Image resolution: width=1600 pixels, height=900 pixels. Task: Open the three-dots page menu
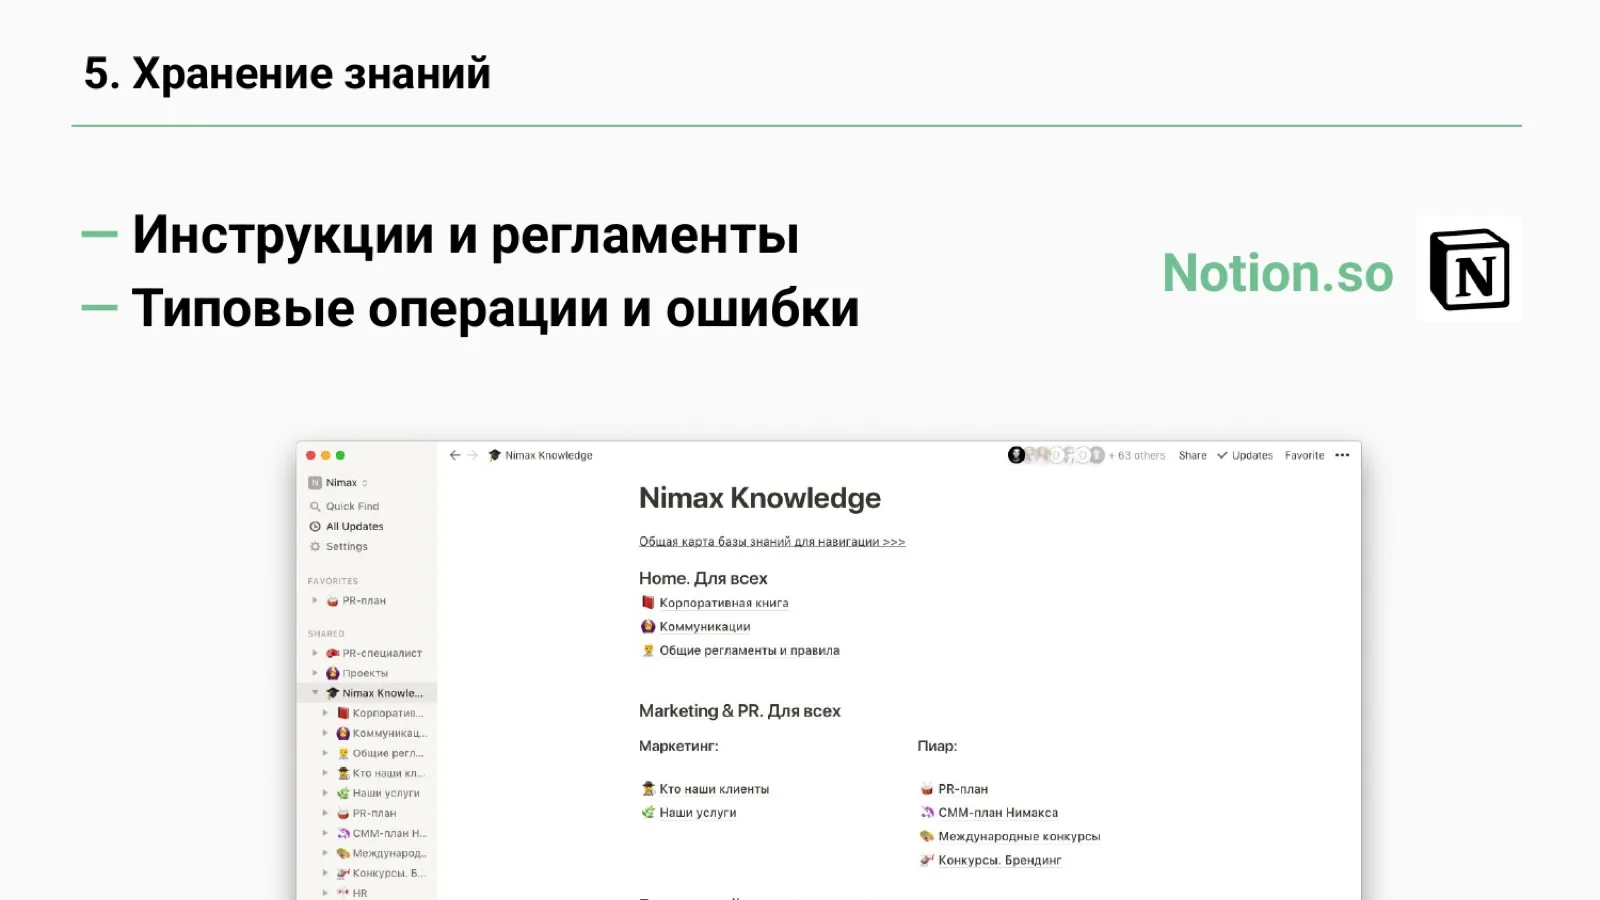click(x=1342, y=455)
